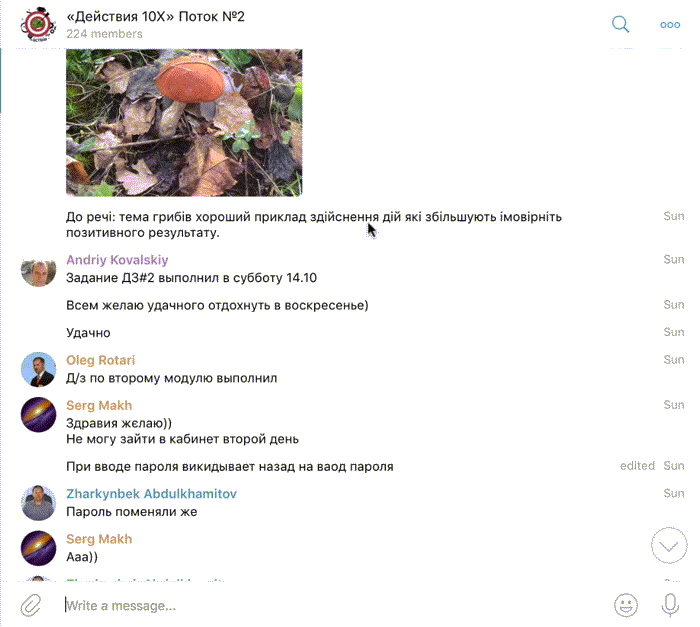Open group info via «Действия 10Х» Поток №2 title
Image resolution: width=700 pixels, height=627 pixels.
(x=155, y=17)
